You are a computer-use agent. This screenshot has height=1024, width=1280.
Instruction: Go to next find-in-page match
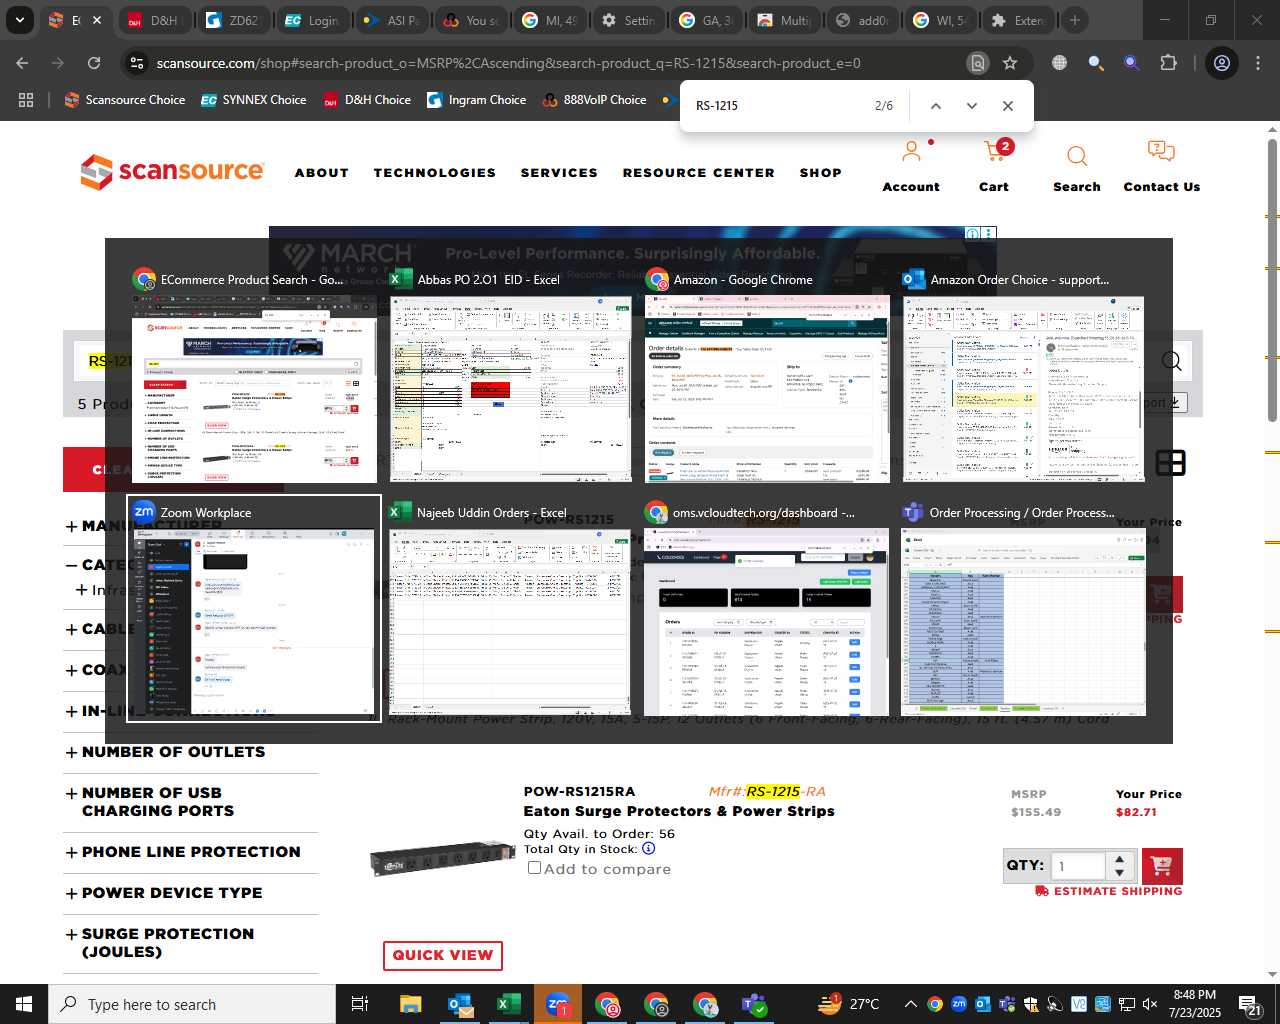point(972,106)
